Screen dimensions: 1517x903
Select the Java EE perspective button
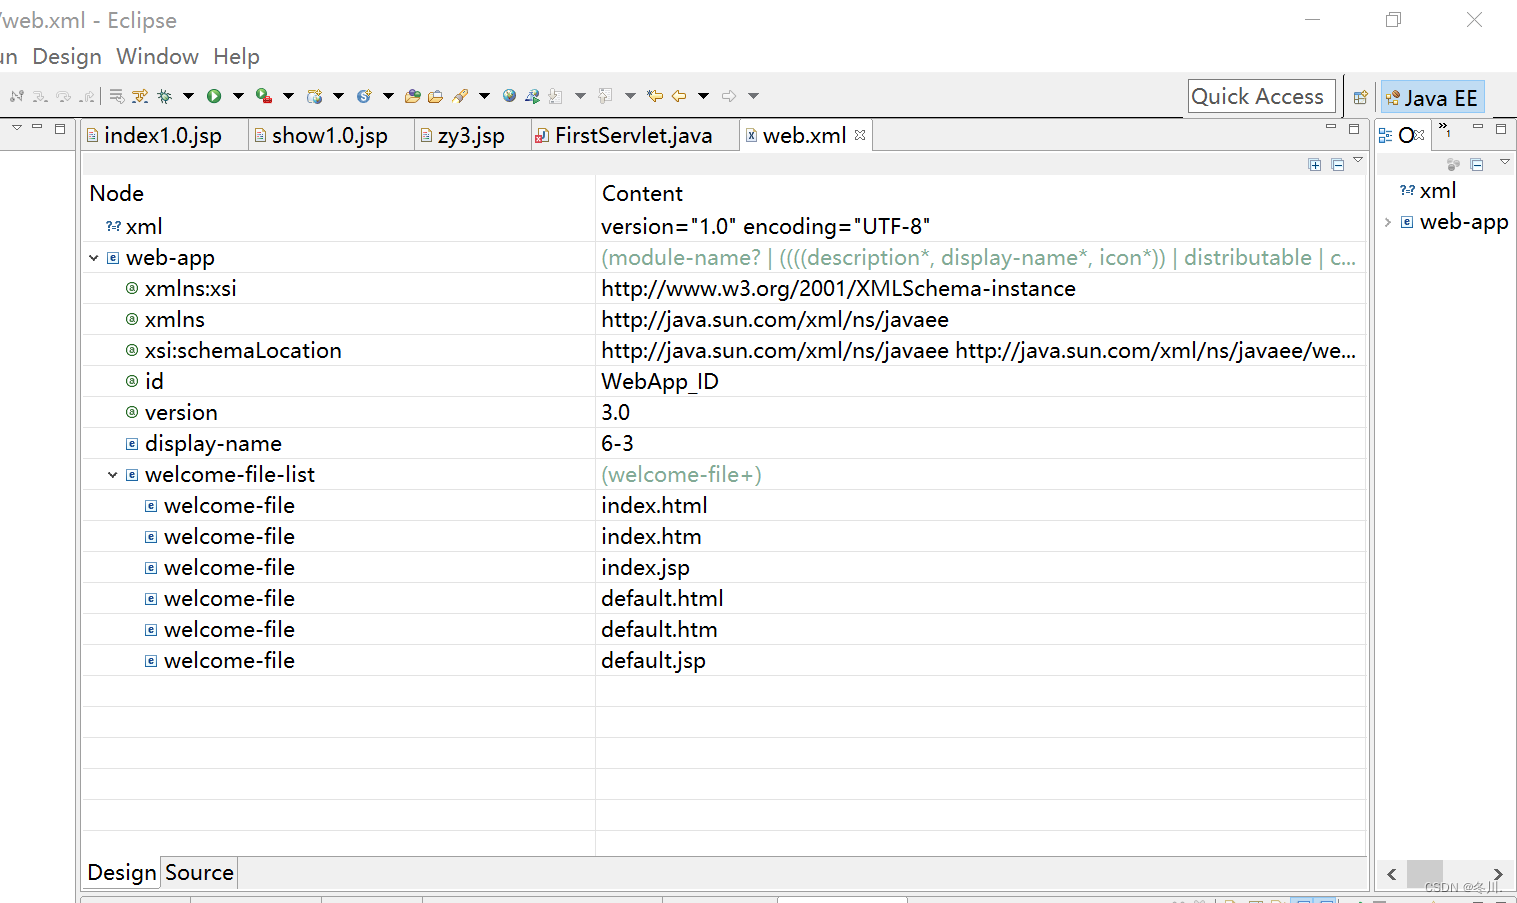coord(1432,97)
